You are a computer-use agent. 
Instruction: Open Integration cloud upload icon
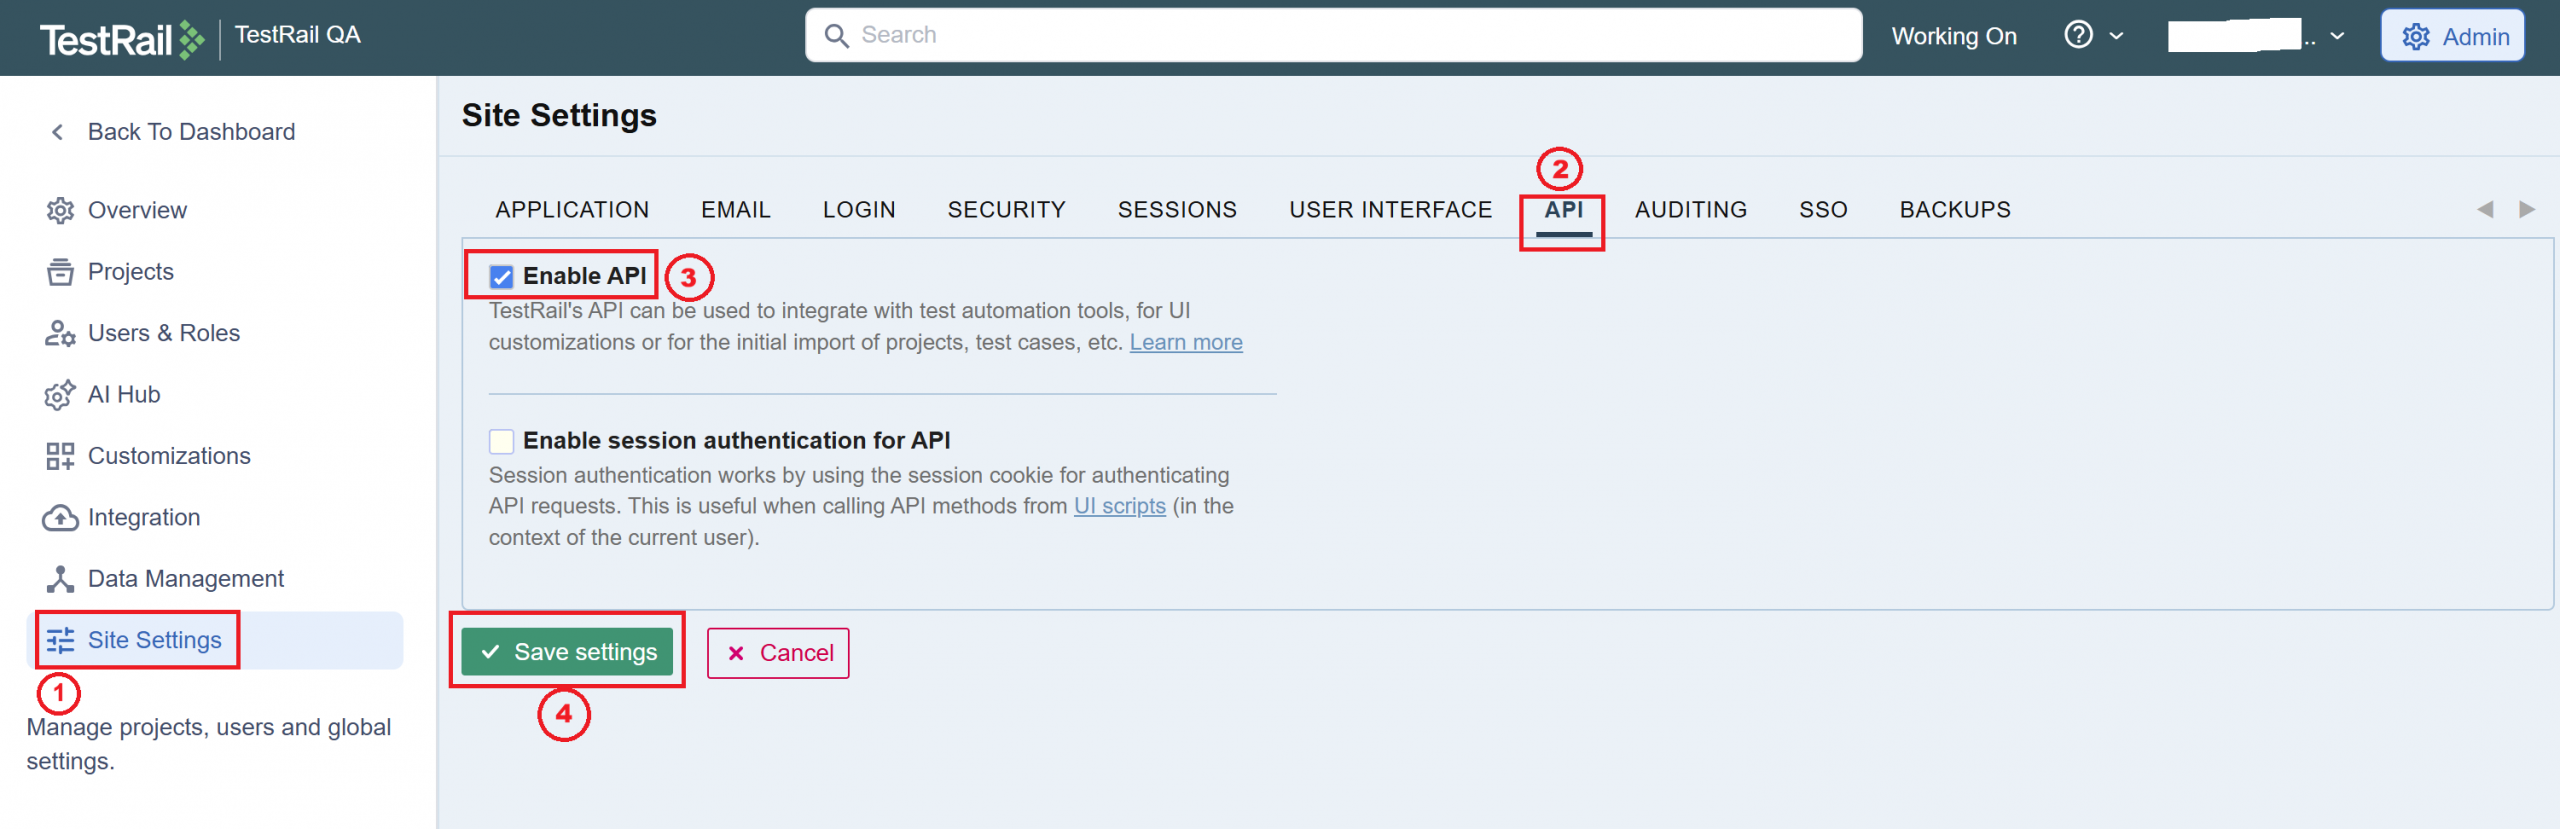tap(60, 518)
